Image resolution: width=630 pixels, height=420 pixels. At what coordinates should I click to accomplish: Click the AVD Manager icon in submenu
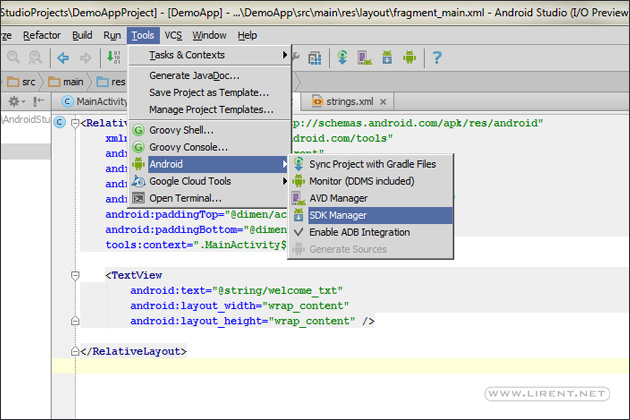[299, 198]
